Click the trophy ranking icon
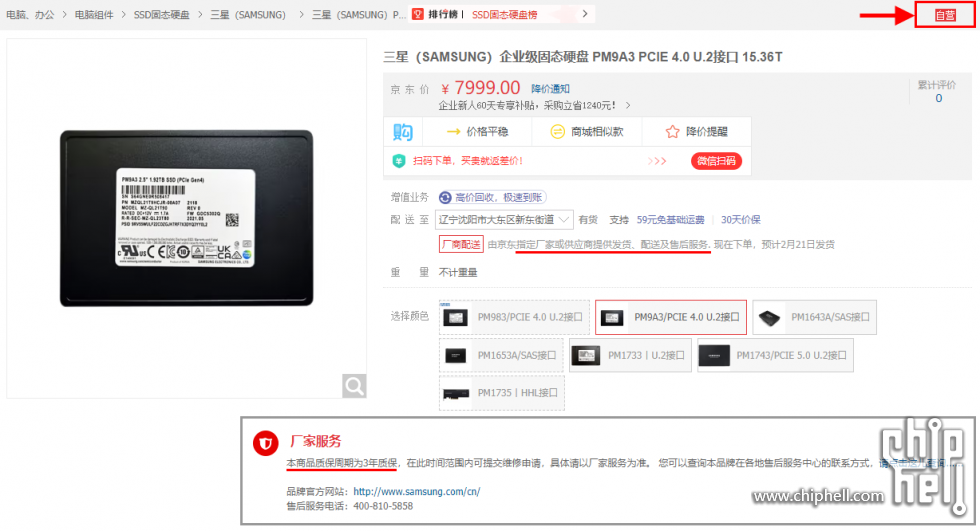This screenshot has width=980, height=531. coord(418,14)
